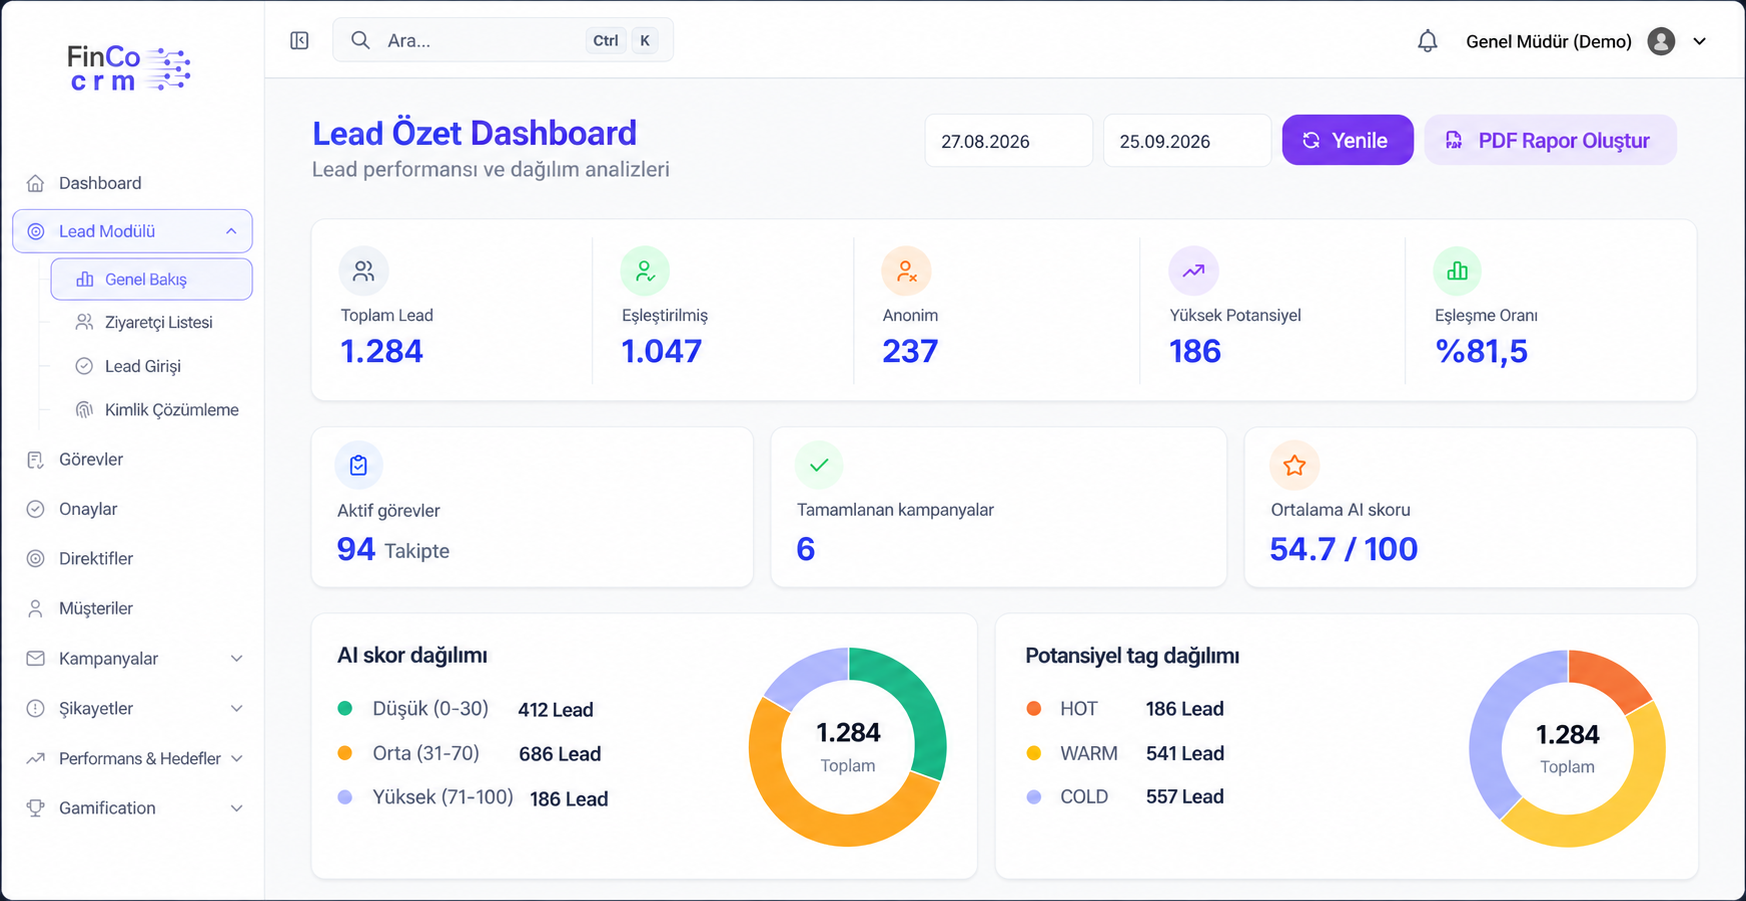
Task: Click the Ortalama AI skoru star icon
Action: (1294, 465)
